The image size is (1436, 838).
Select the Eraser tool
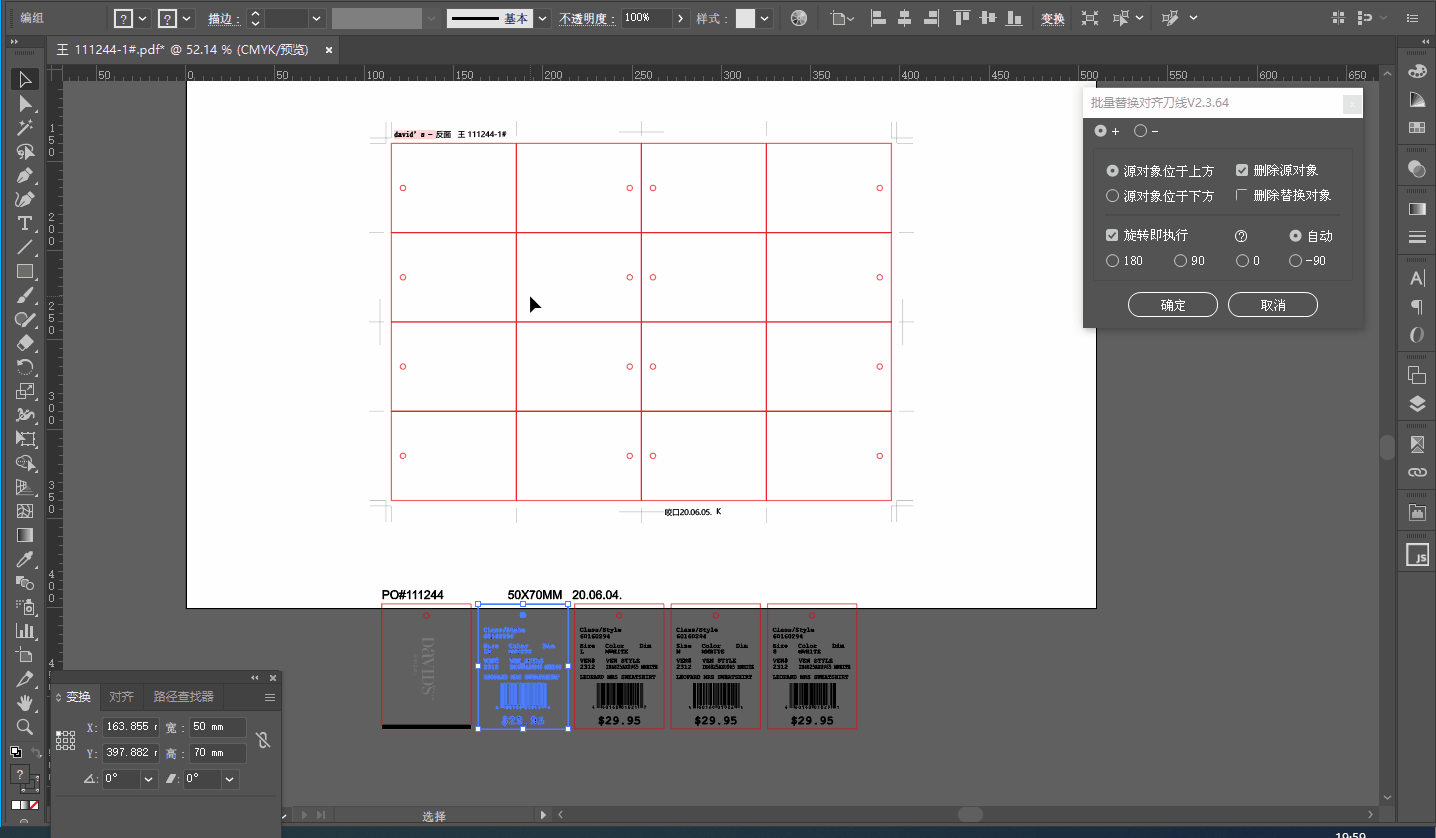click(26, 343)
